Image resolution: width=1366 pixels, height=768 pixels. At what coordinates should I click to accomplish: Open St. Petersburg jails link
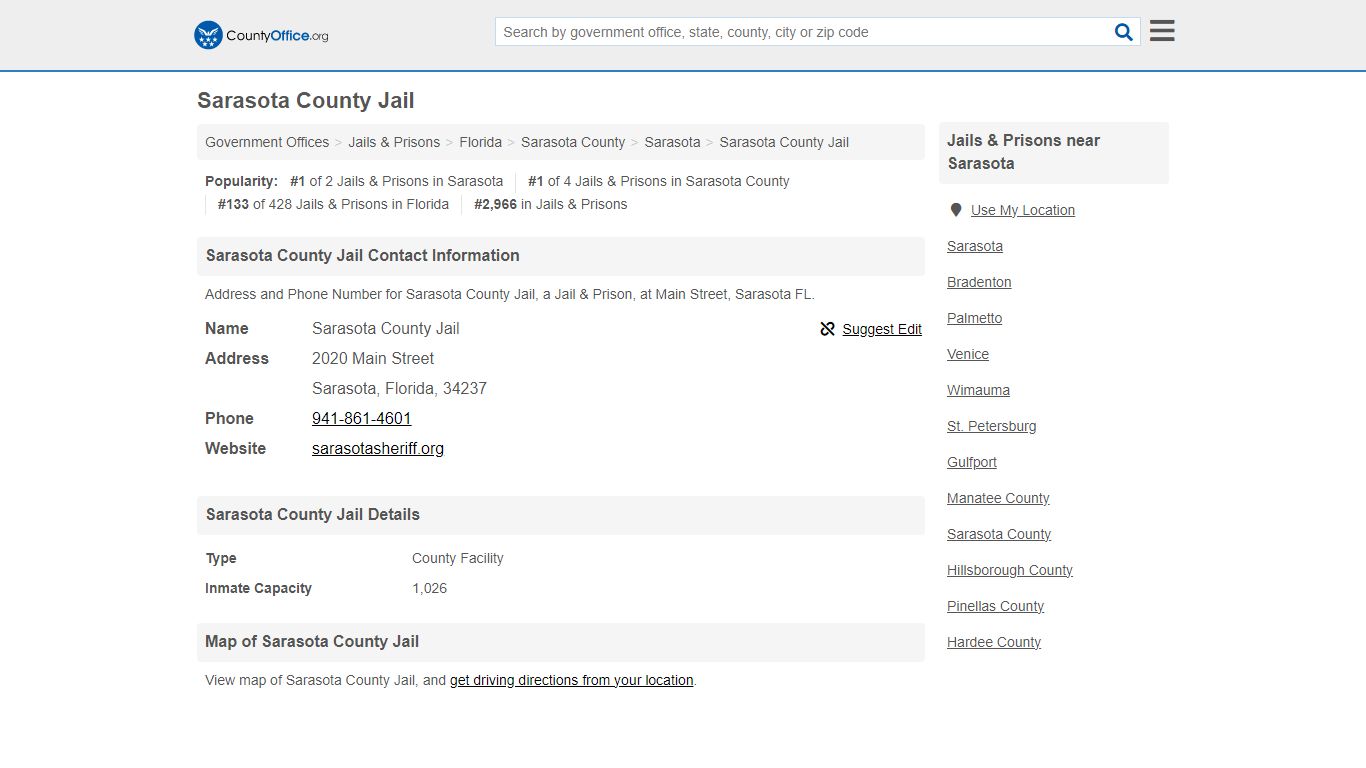coord(992,426)
